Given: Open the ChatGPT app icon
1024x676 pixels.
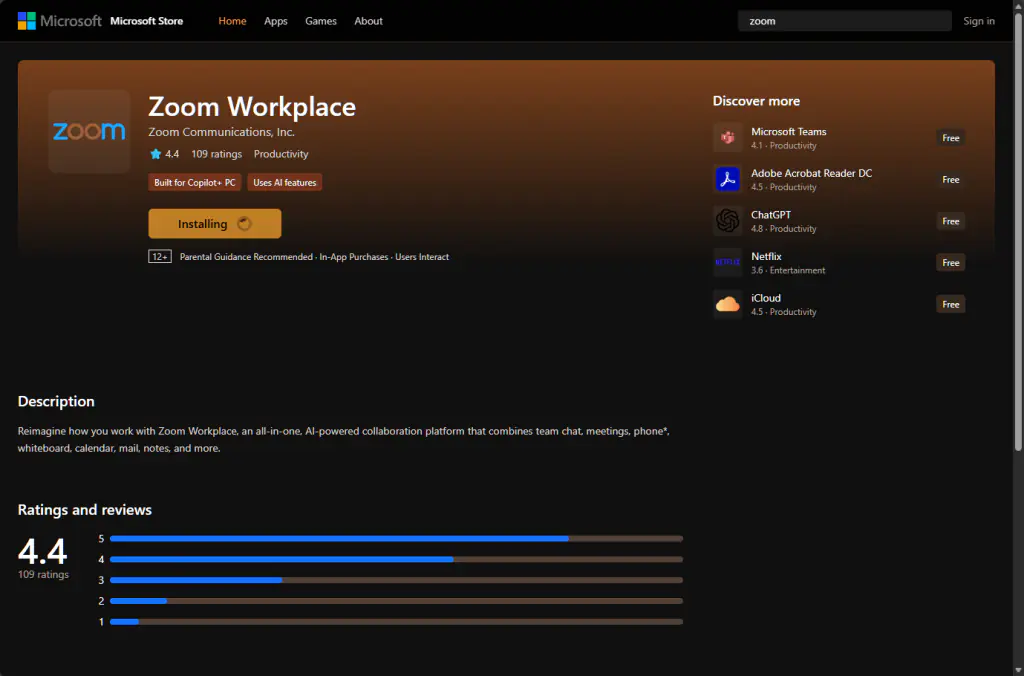Looking at the screenshot, I should (727, 221).
